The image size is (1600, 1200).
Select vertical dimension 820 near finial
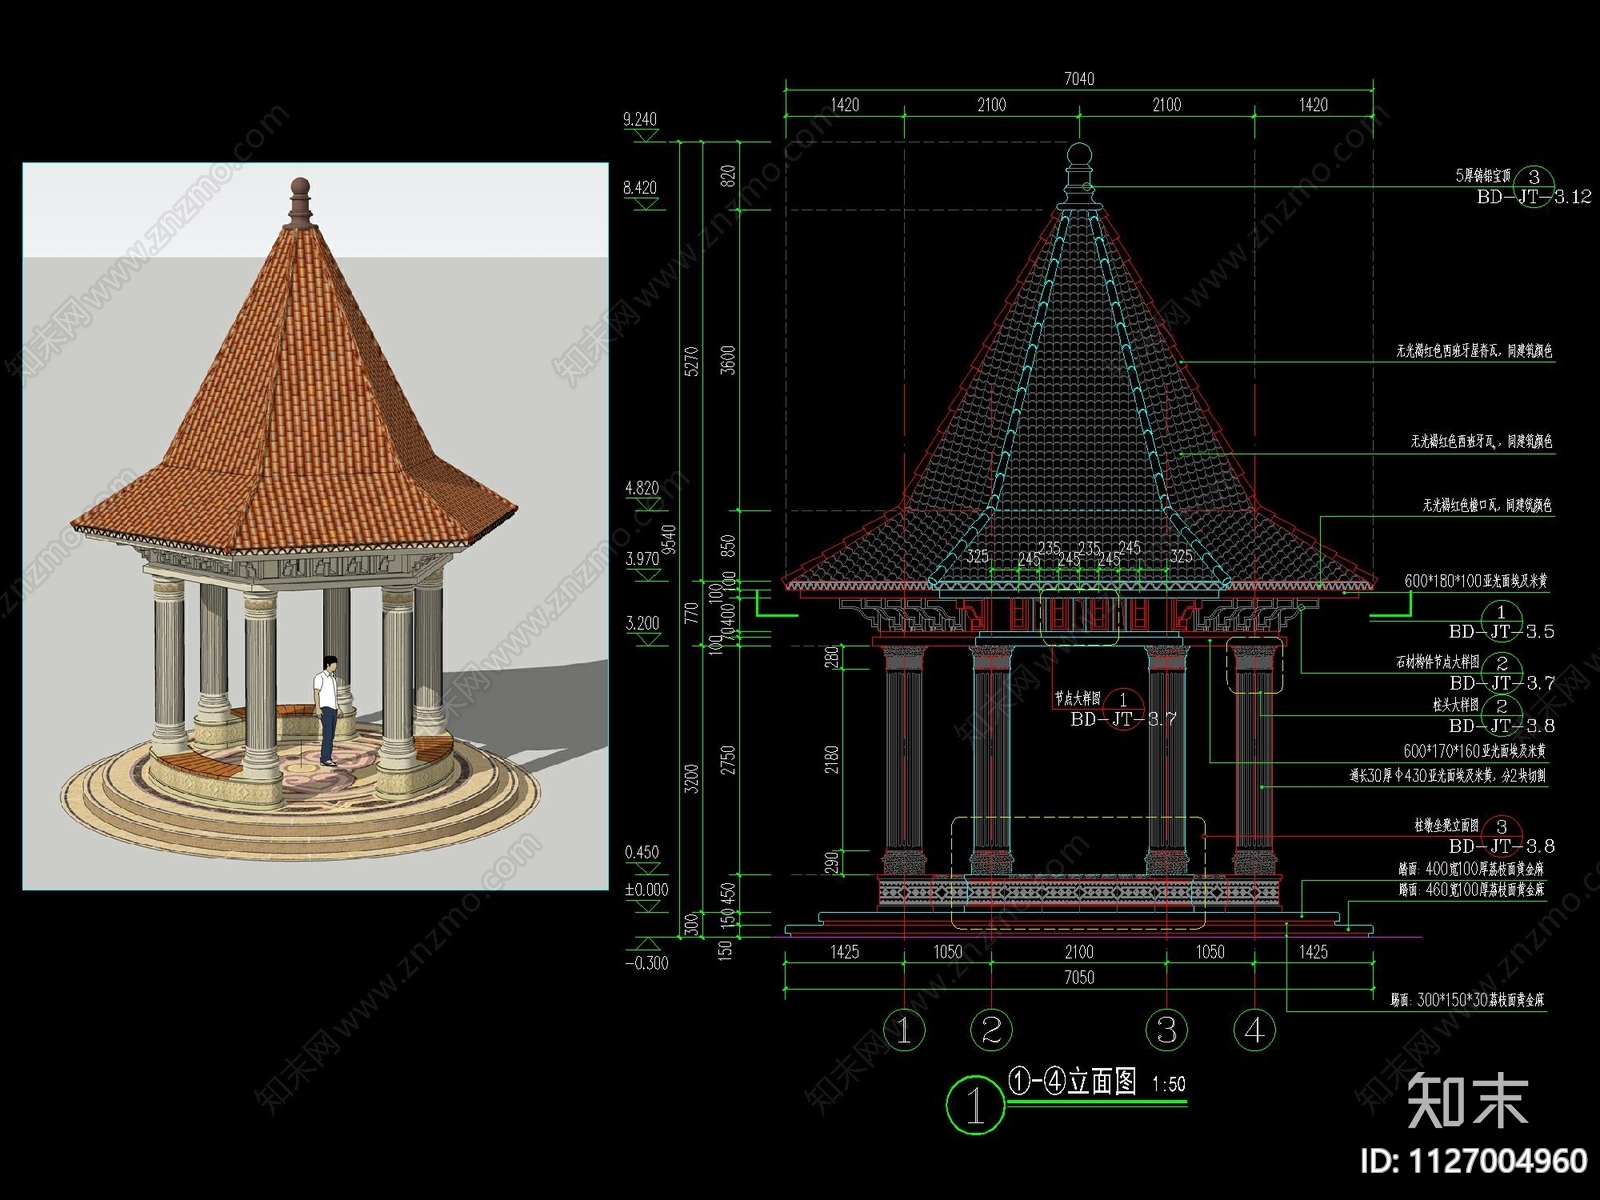coord(728,176)
